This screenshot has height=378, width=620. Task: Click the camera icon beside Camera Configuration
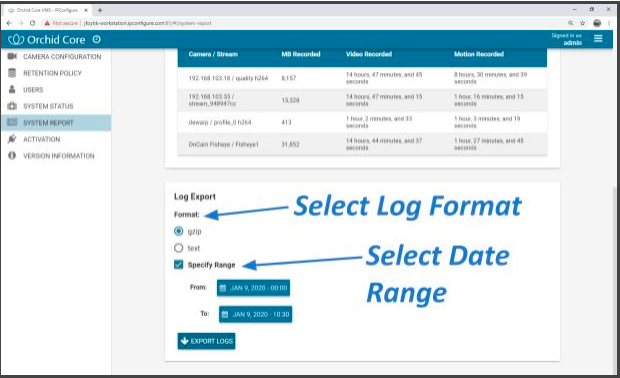pos(12,56)
